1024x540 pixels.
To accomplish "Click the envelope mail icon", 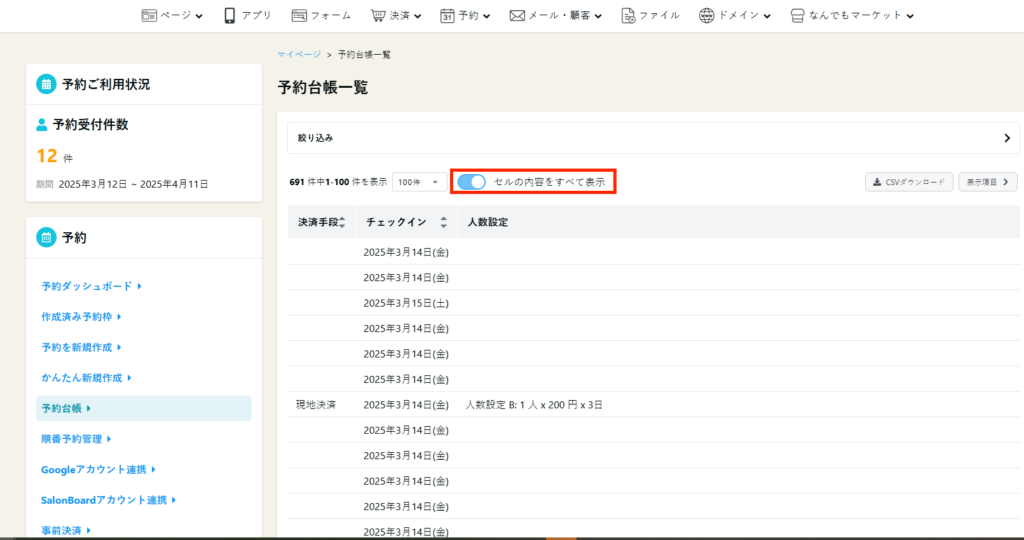I will 517,15.
